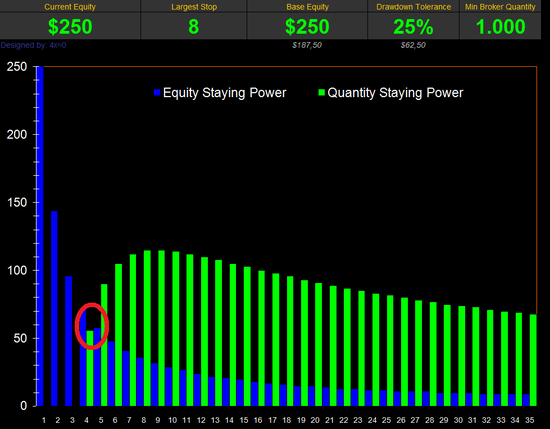
Task: Click the green Quantity Staying Power legend swatch
Action: click(x=322, y=93)
